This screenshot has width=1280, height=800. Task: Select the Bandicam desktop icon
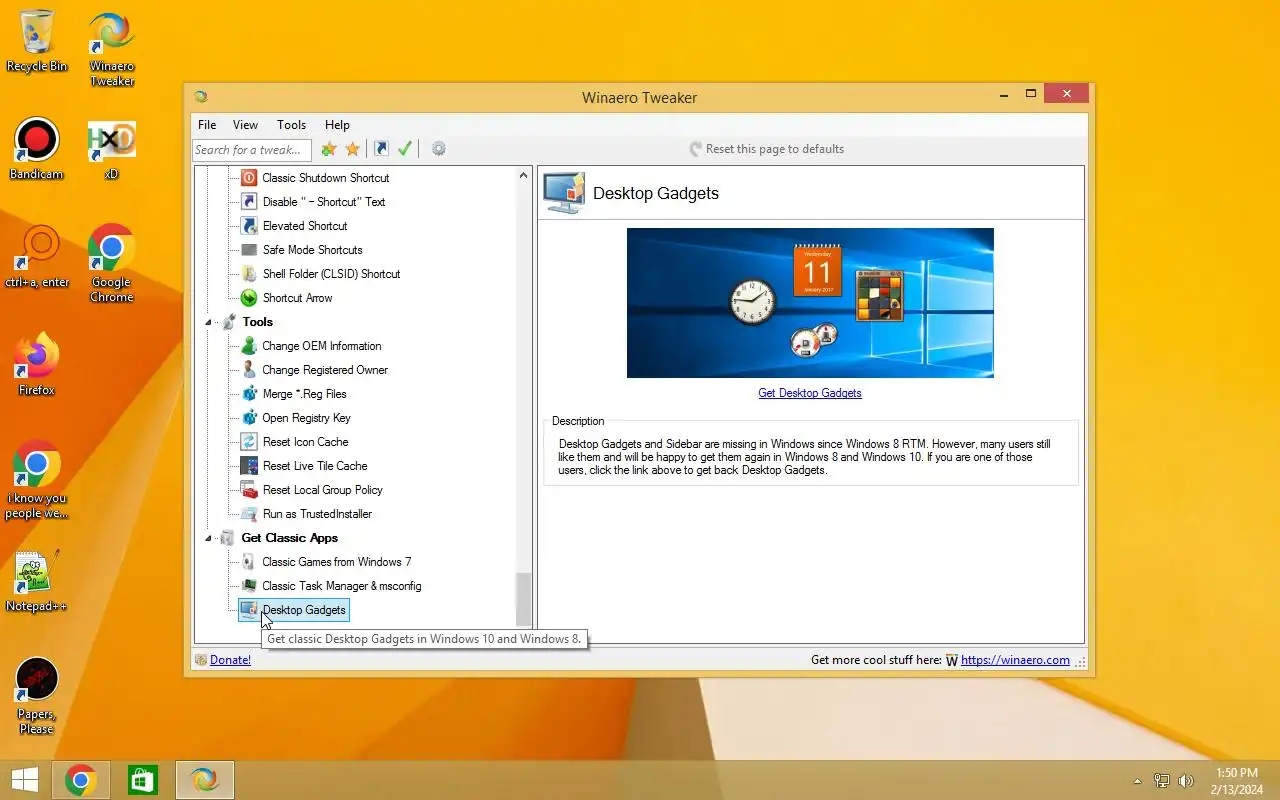[37, 150]
